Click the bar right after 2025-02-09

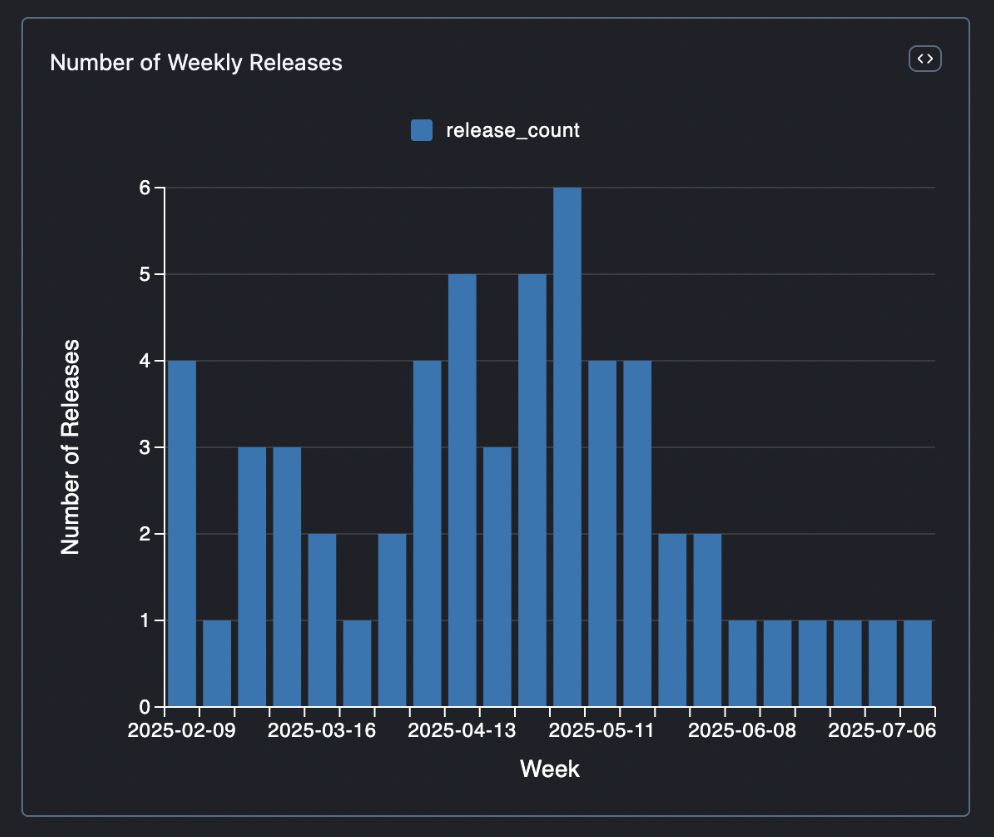tap(218, 660)
